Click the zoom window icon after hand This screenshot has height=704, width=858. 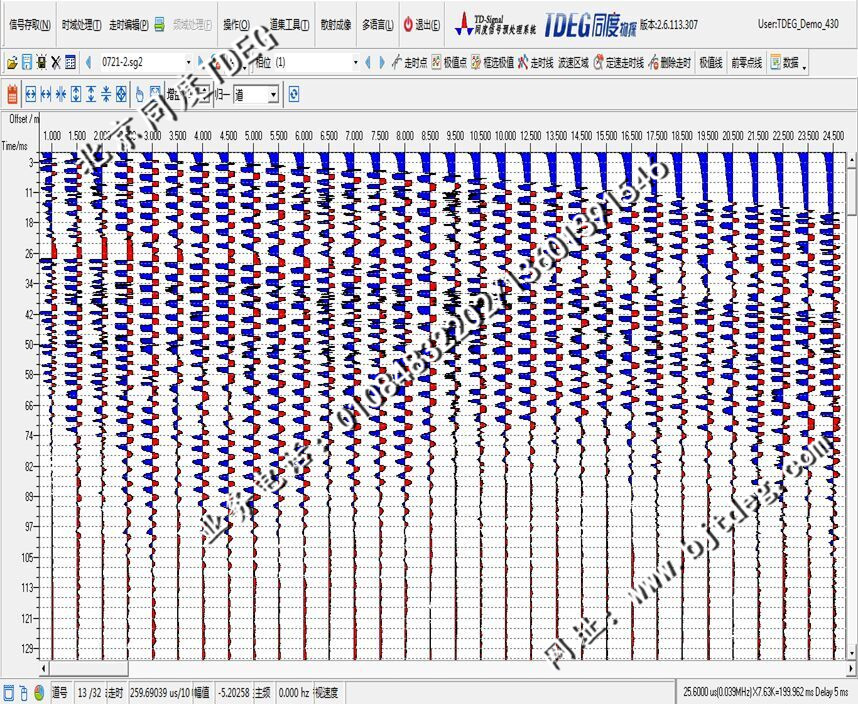point(155,94)
